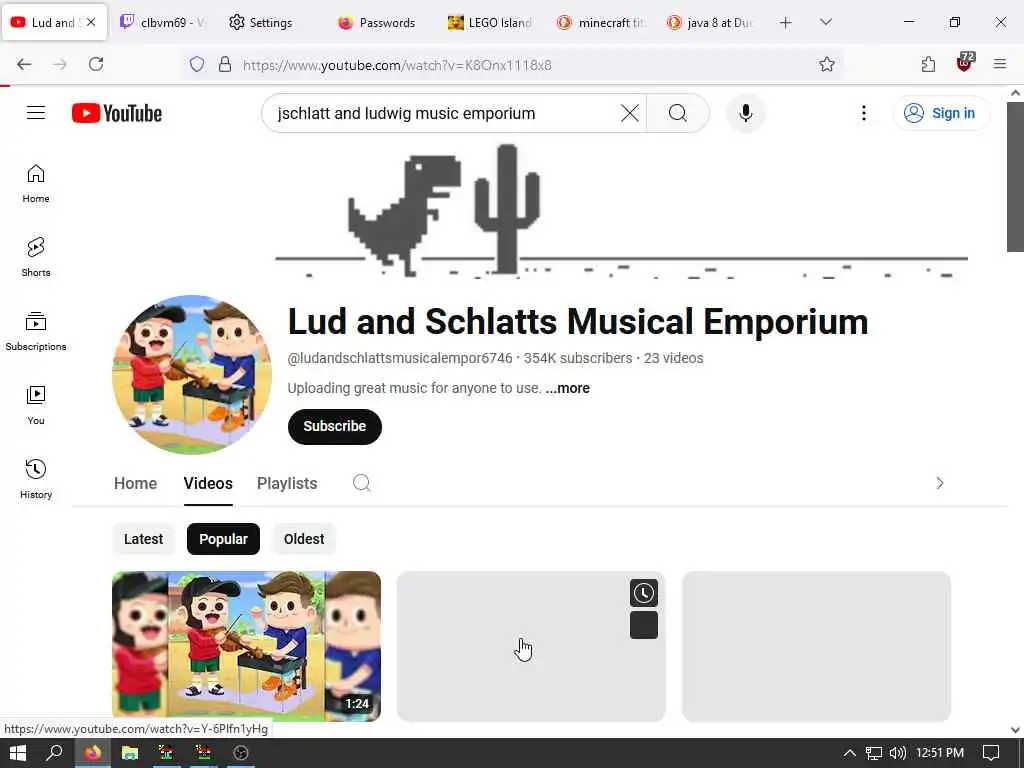The image size is (1024, 768).
Task: Switch to the java 8 DuckDuckGo tab
Action: (x=709, y=22)
